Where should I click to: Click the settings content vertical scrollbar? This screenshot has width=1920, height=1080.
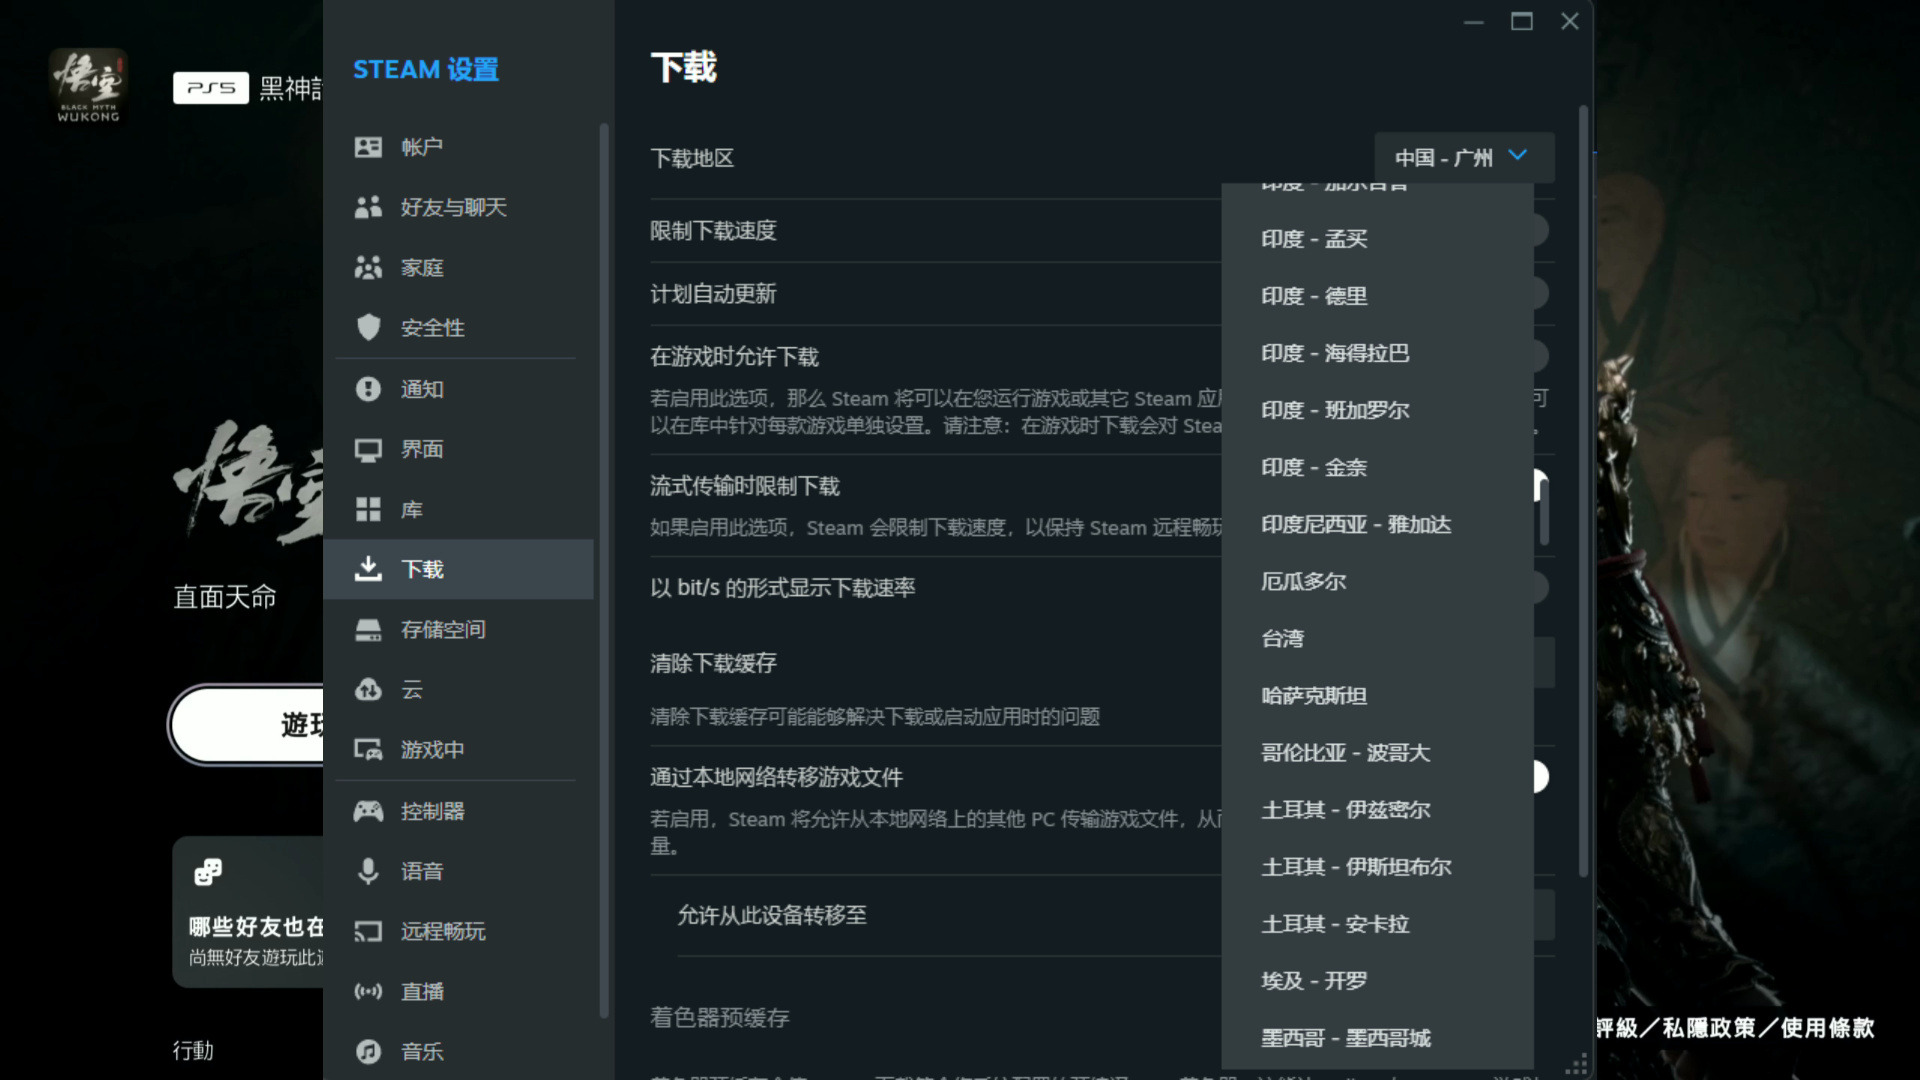(1583, 490)
